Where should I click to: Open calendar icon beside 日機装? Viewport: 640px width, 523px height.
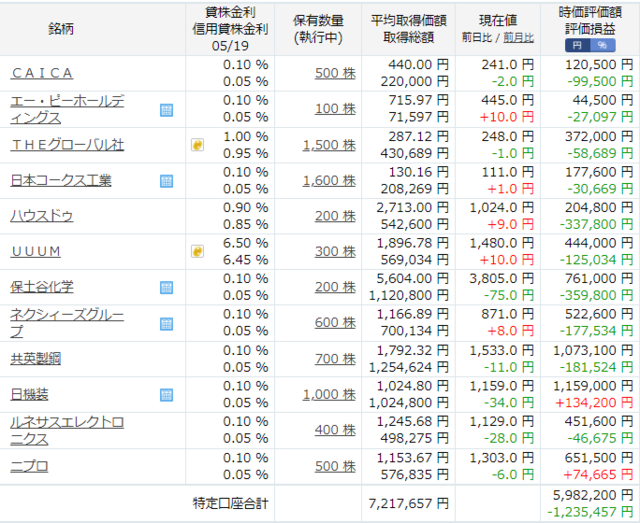tap(167, 395)
